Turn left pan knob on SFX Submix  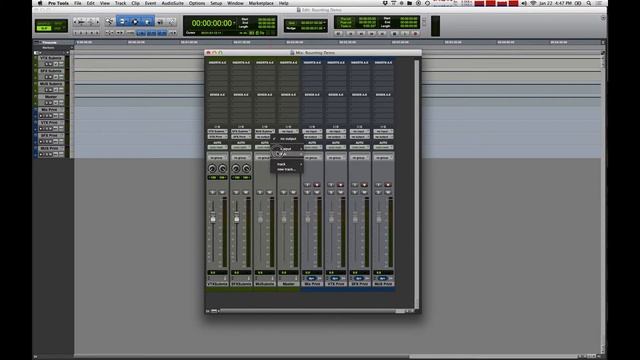[236, 169]
